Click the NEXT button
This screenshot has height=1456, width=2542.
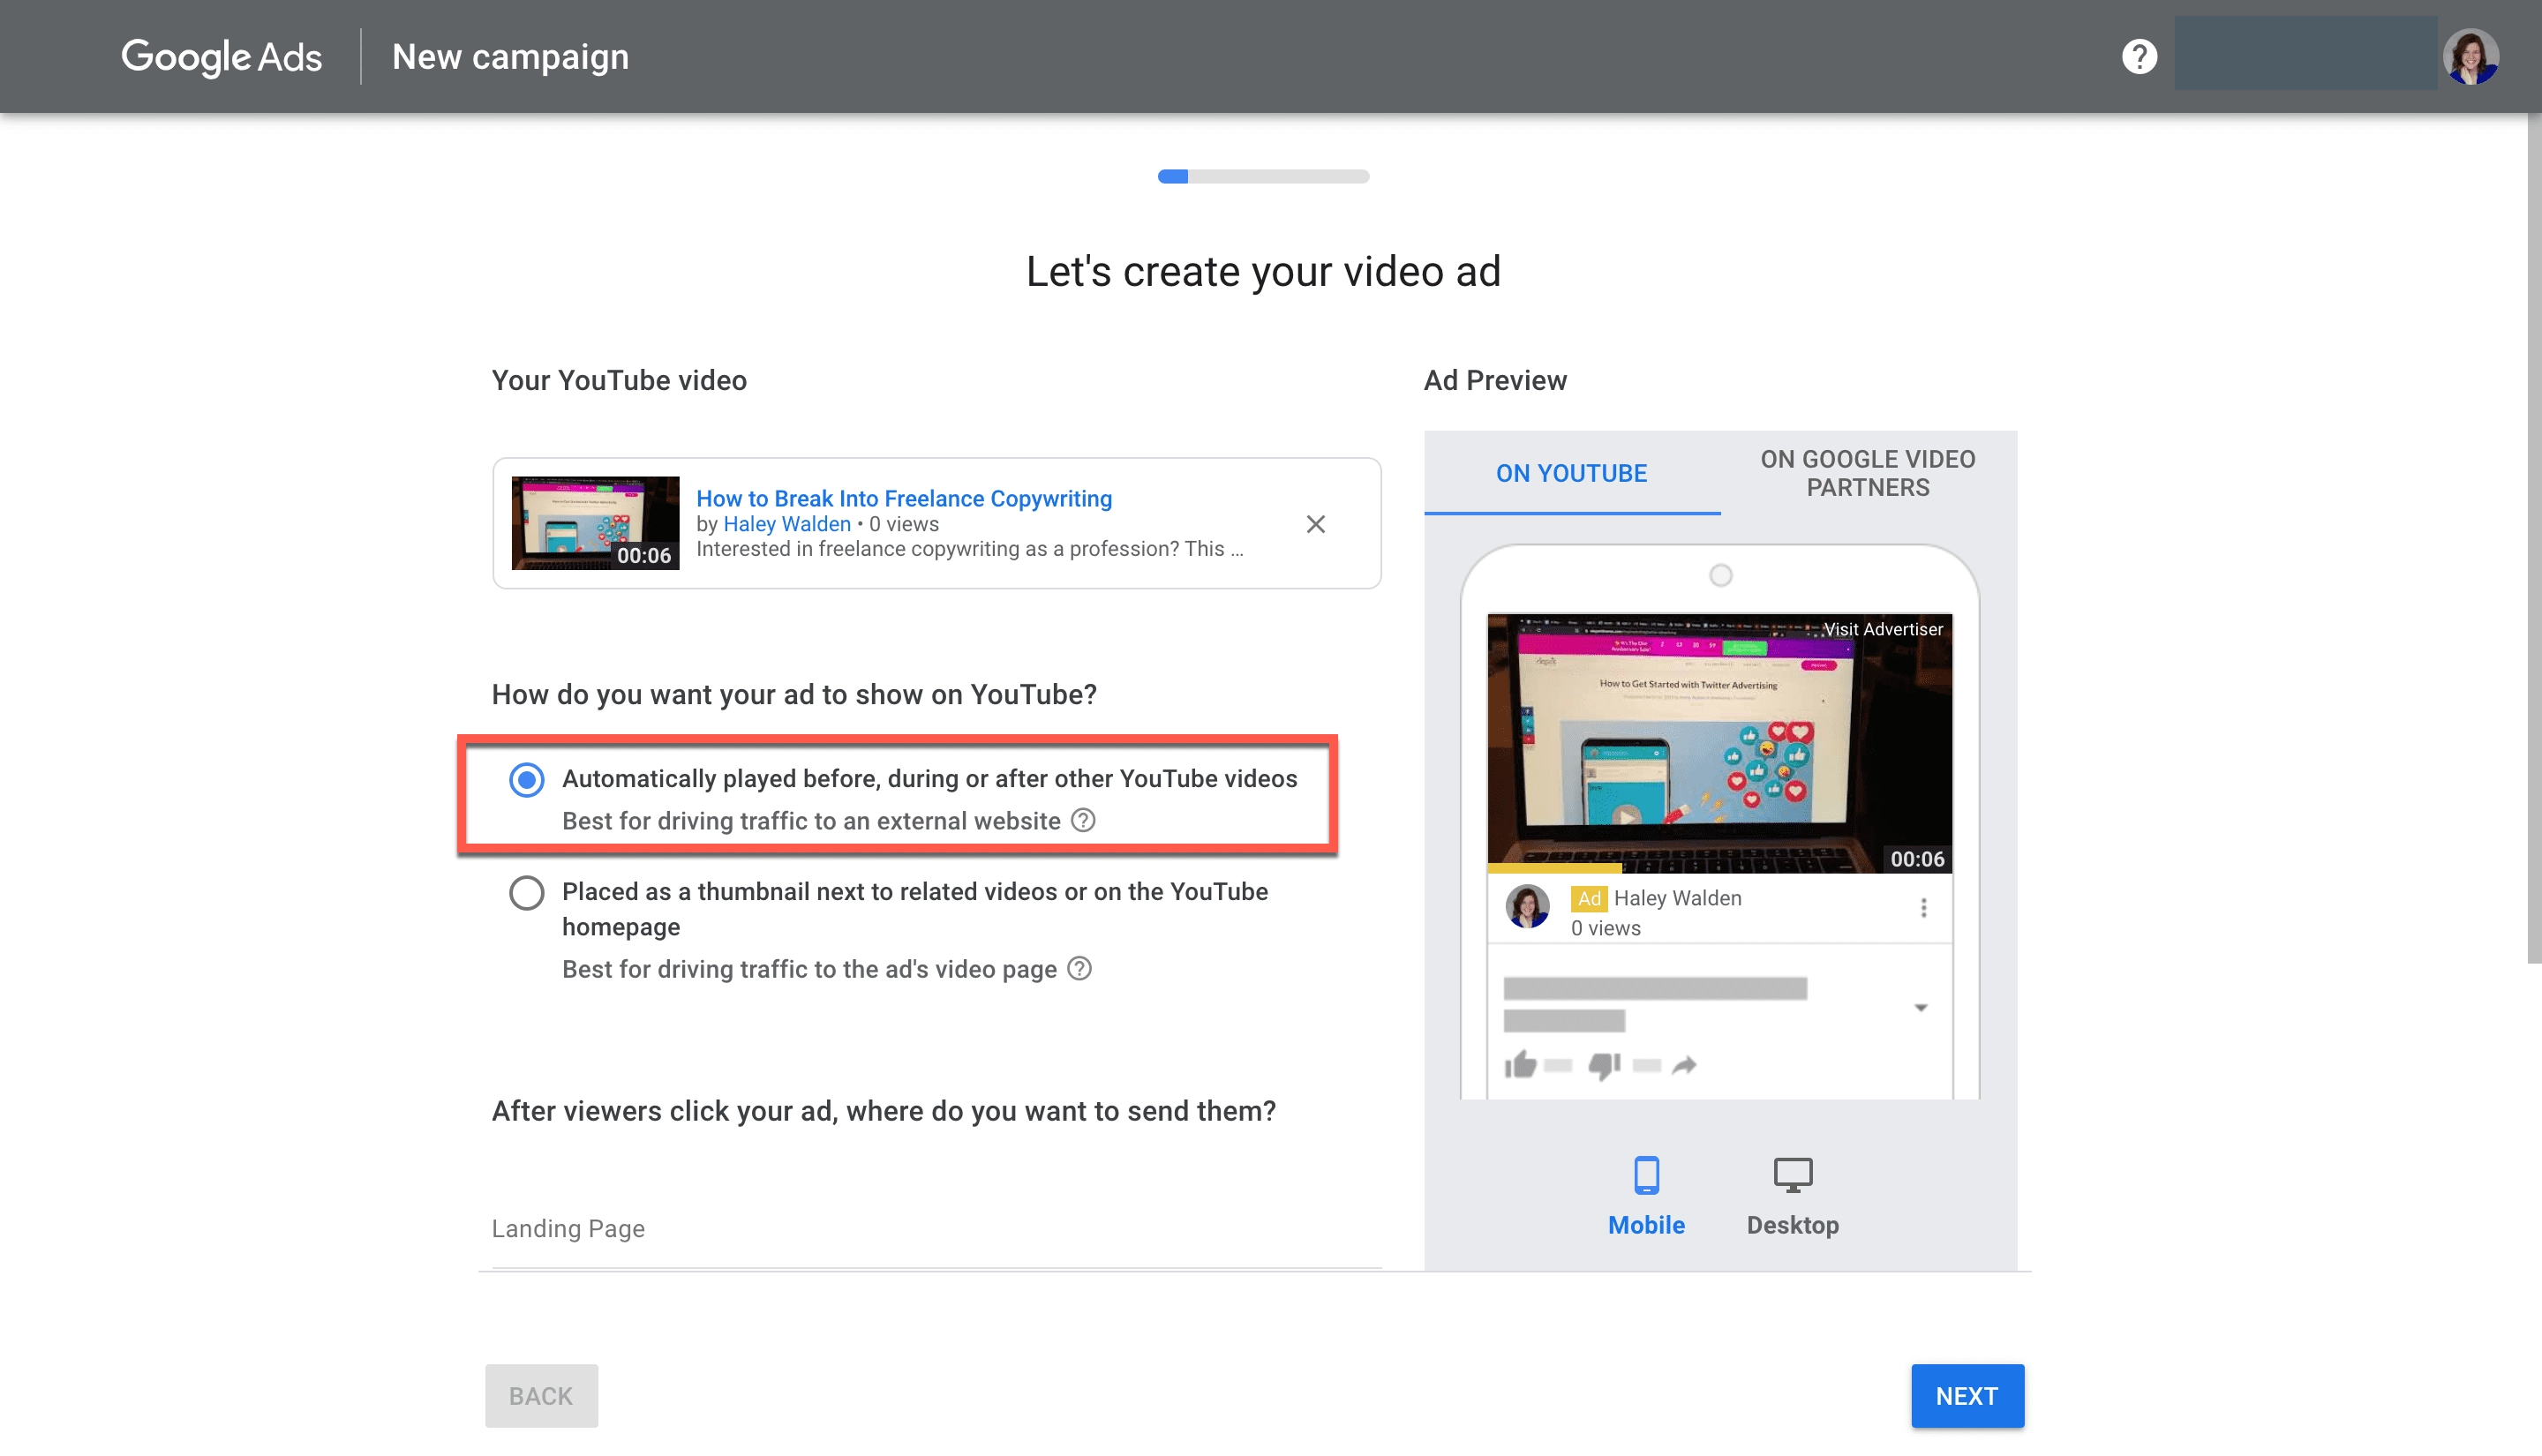point(1966,1395)
